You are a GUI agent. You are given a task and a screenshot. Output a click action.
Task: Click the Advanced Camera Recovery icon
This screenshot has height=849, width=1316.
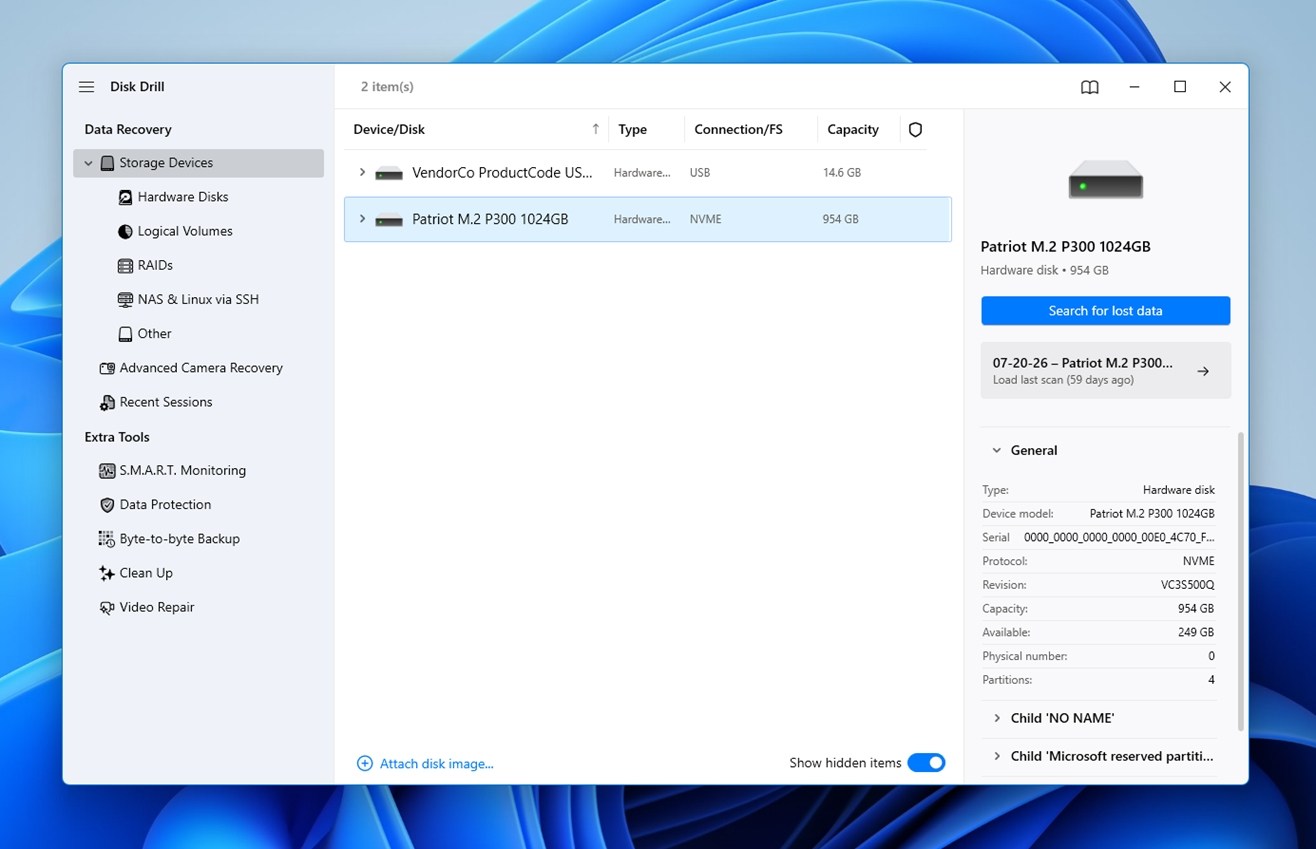click(107, 368)
